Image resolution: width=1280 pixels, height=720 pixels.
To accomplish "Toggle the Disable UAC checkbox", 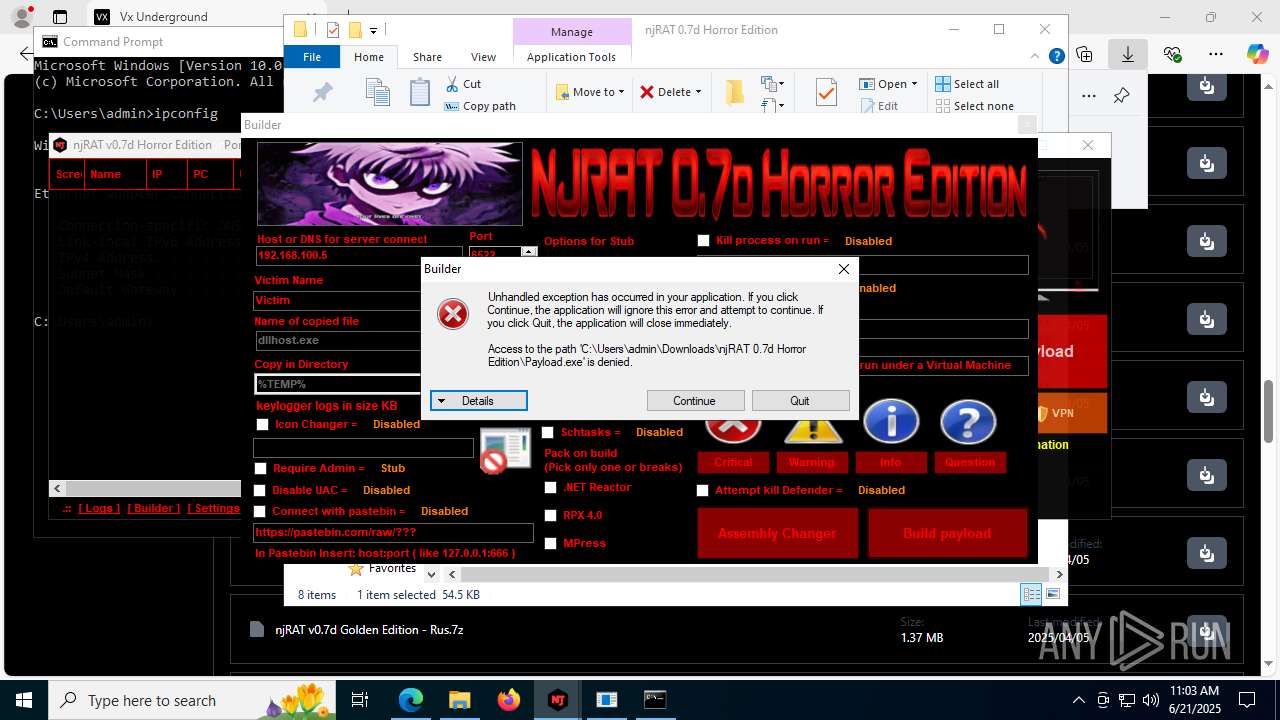I will [x=260, y=491].
